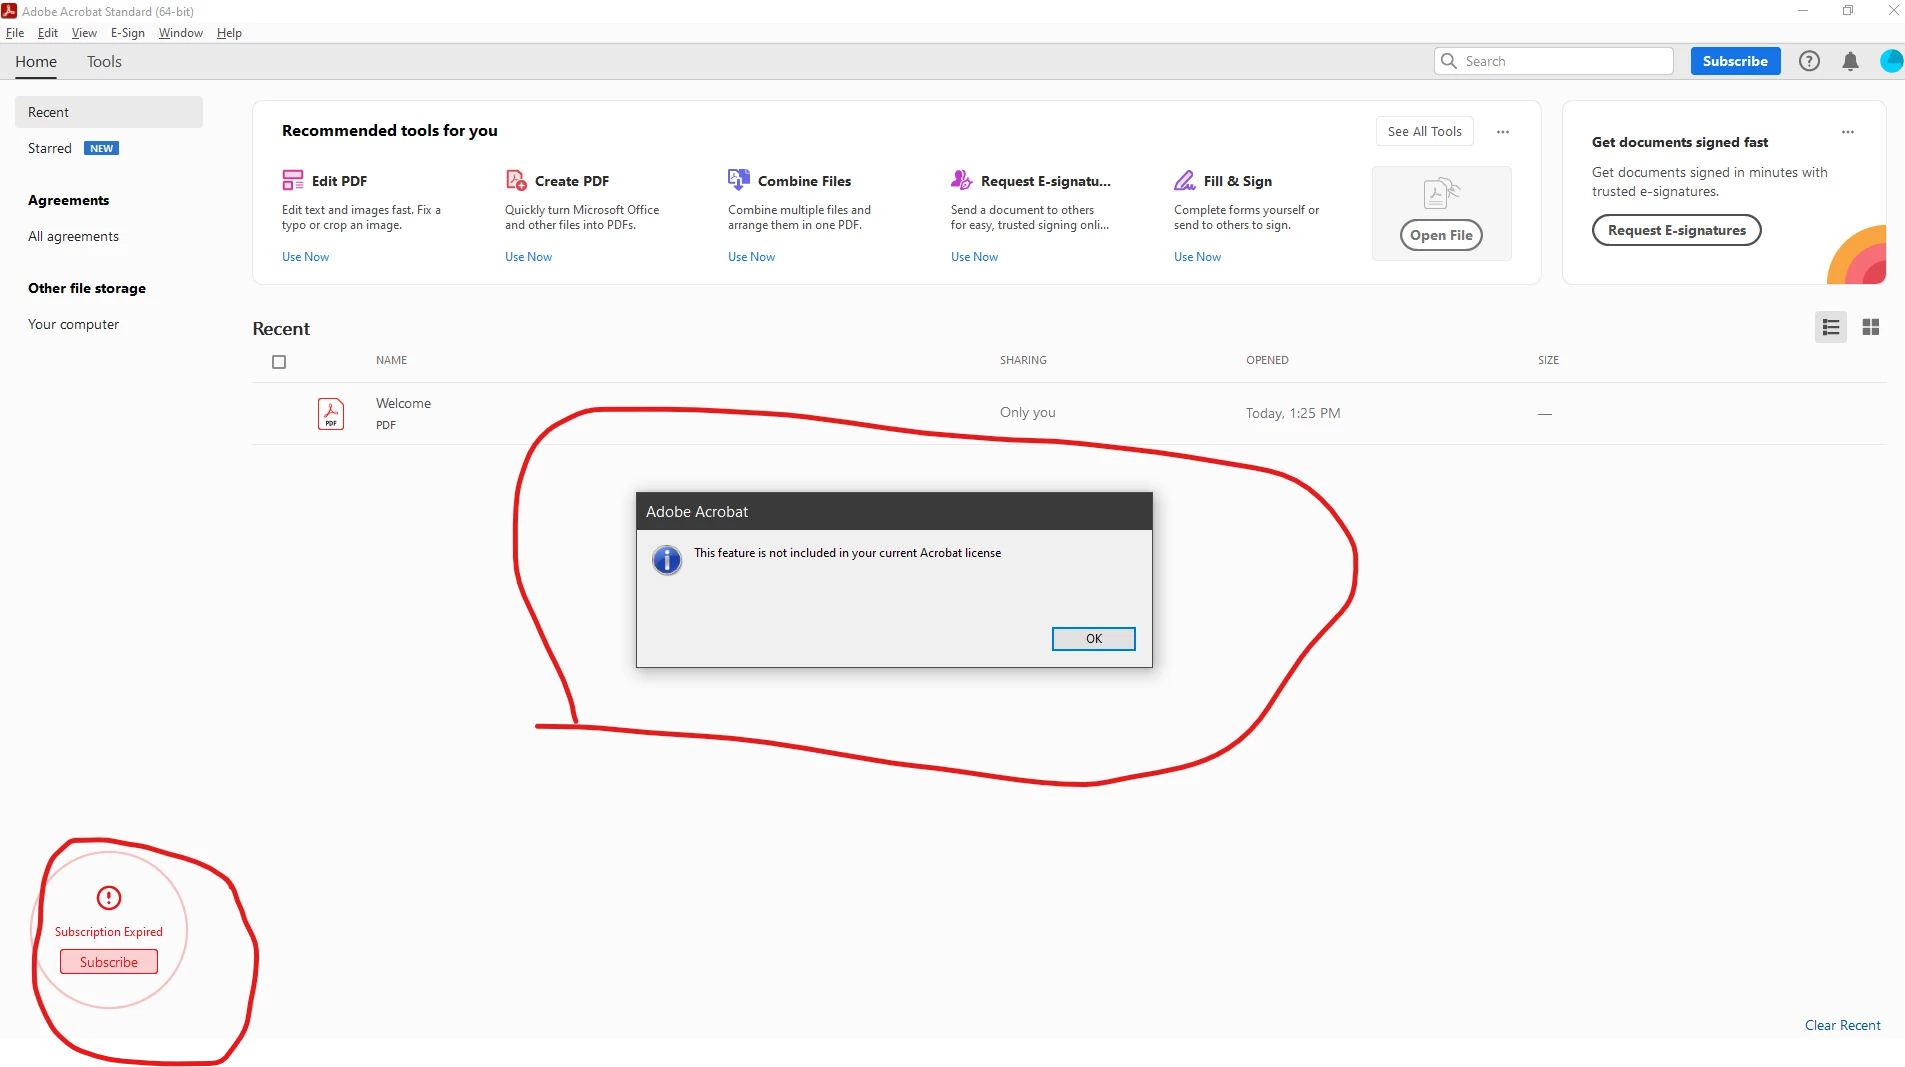This screenshot has width=1905, height=1067.
Task: Click Use Now under Combine Files
Action: [751, 257]
